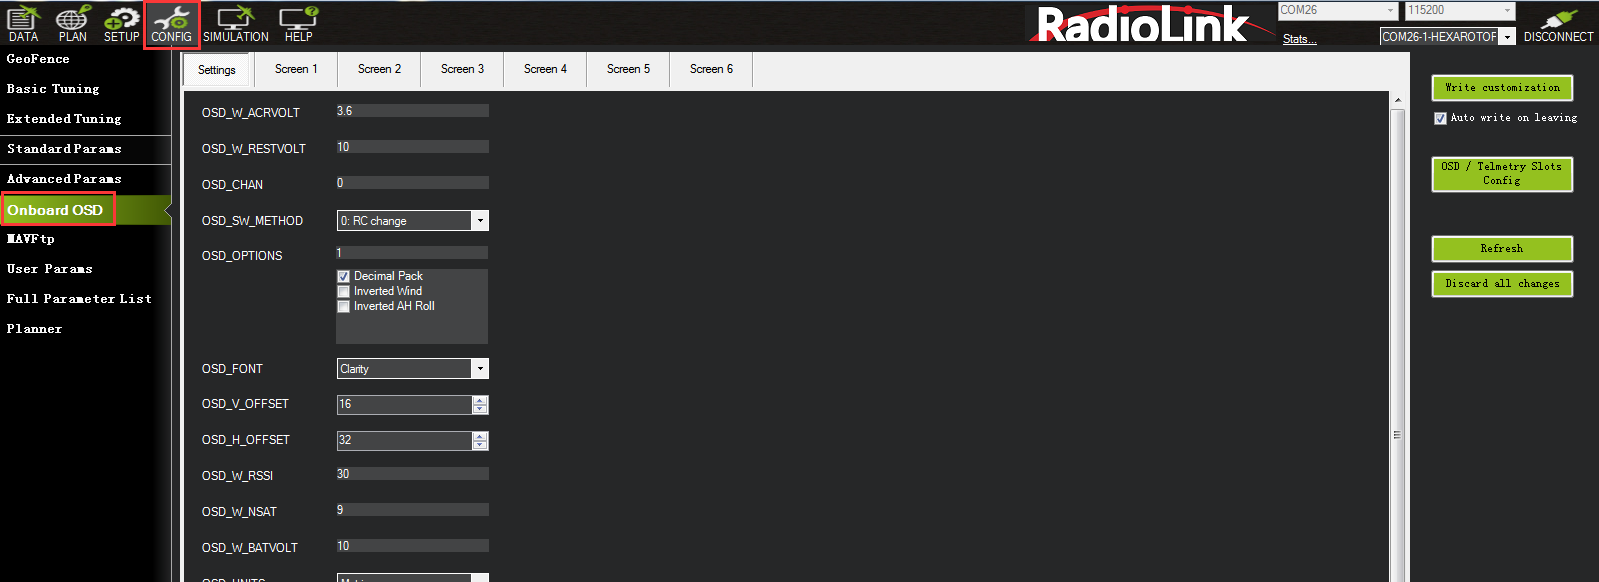Expand the OSD_SW_METHOD dropdown
This screenshot has width=1599, height=582.
coord(480,221)
